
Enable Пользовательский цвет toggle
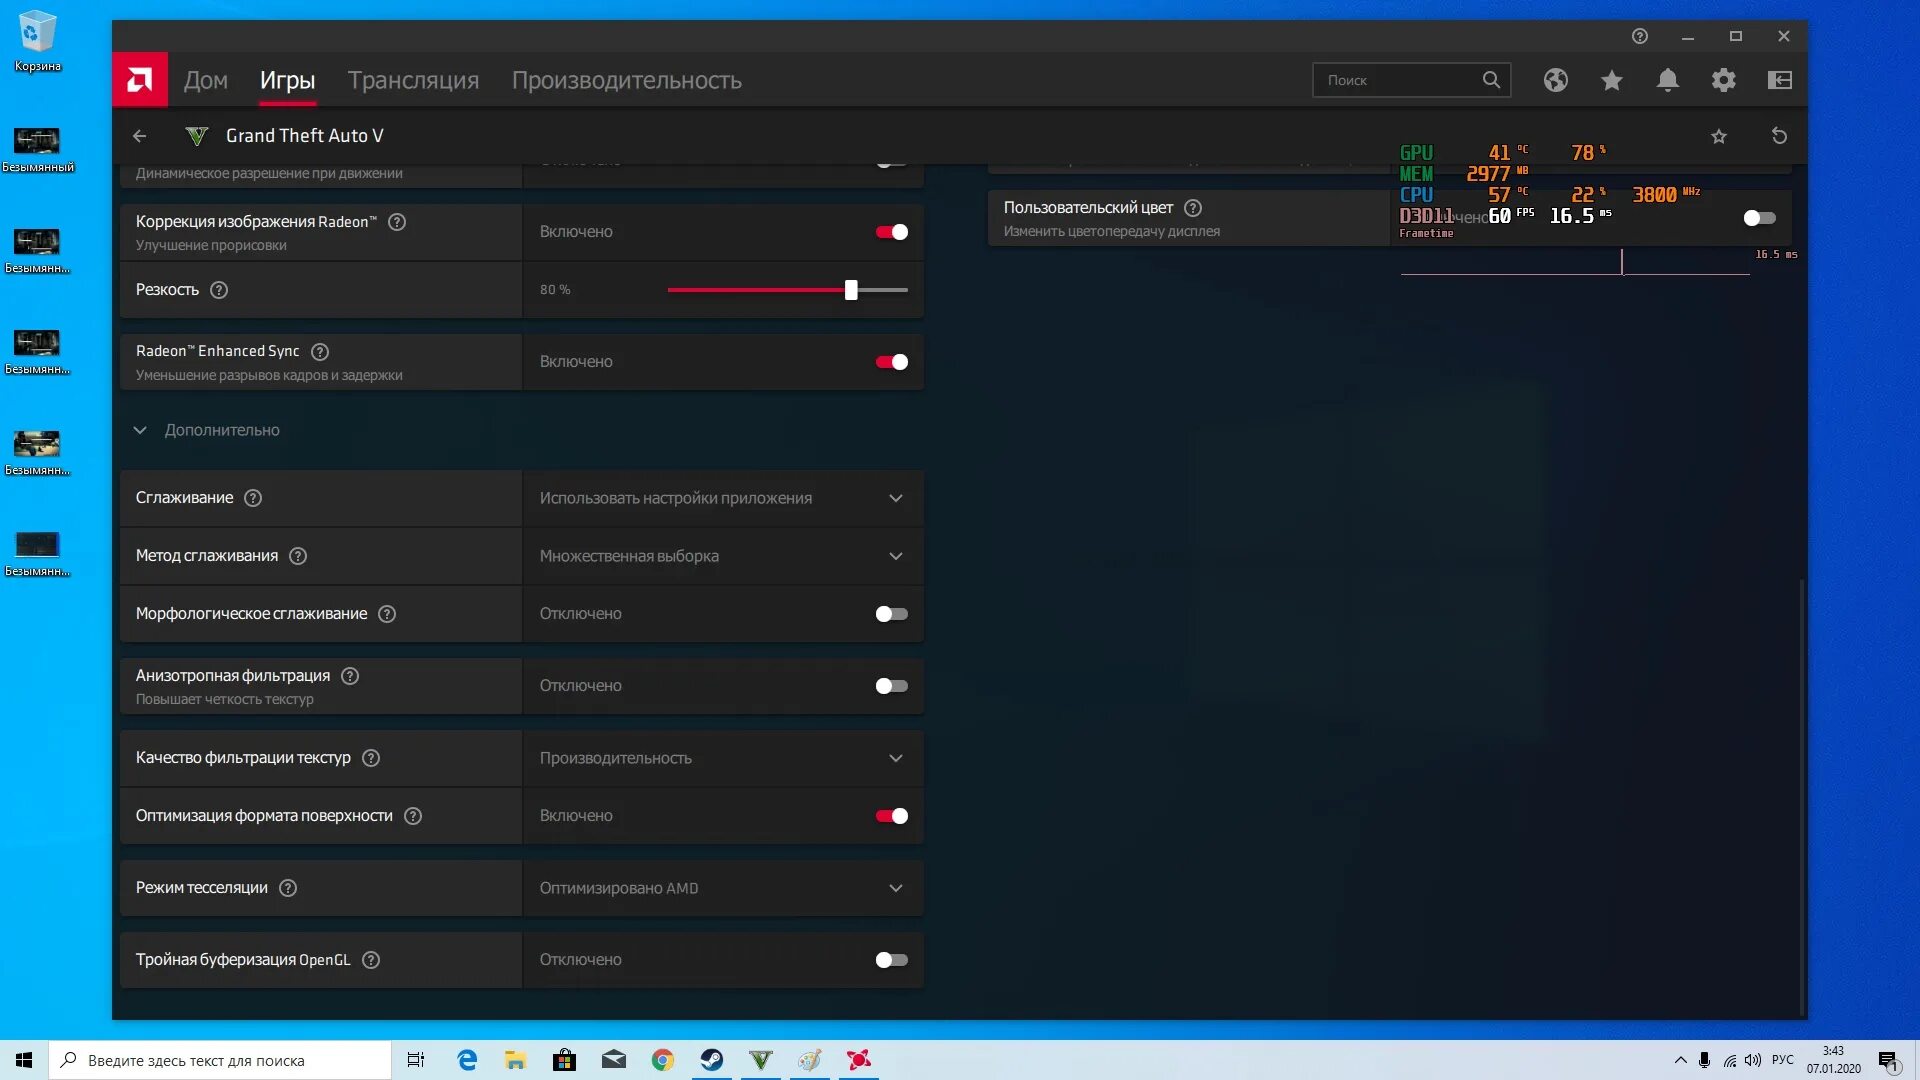click(1759, 218)
